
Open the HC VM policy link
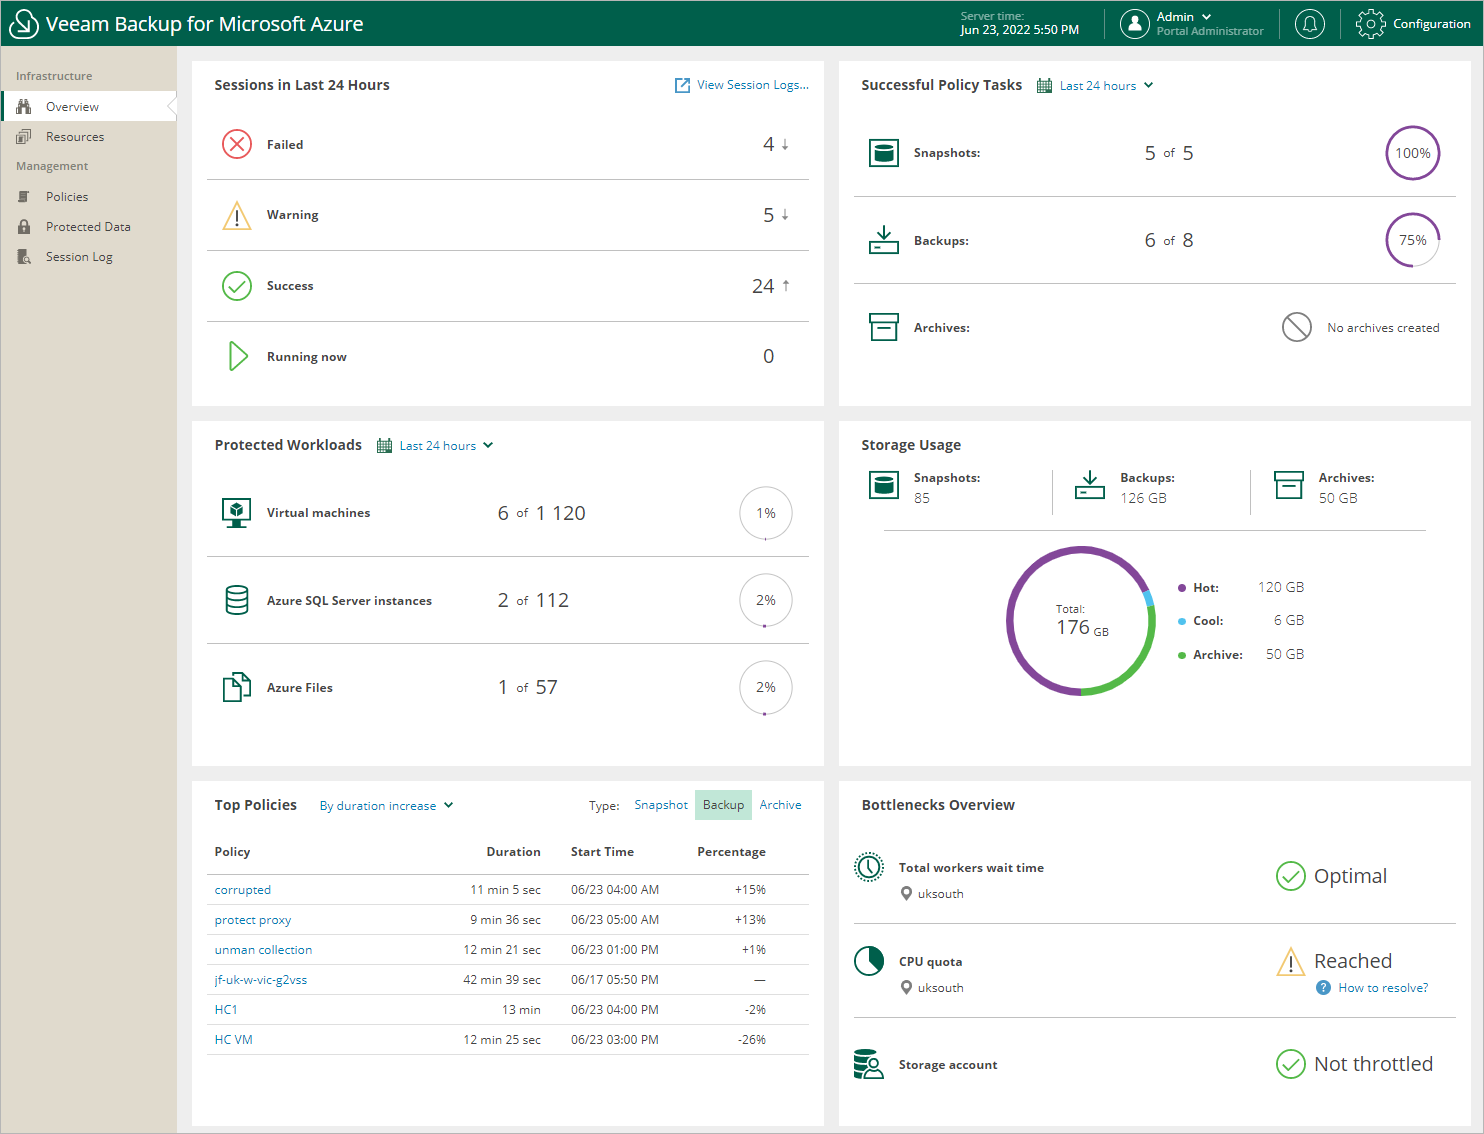[234, 1040]
